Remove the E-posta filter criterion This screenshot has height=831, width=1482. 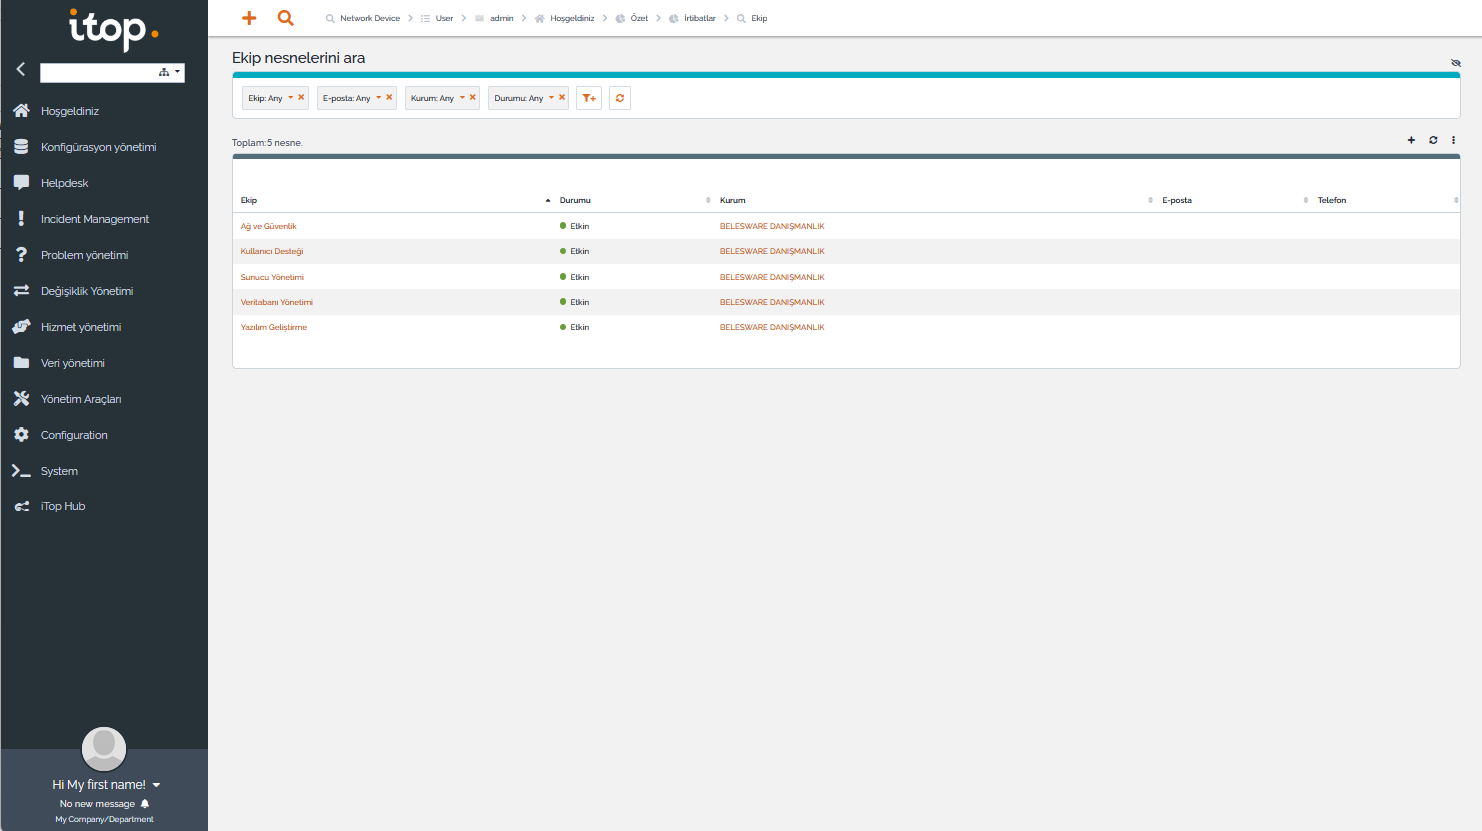pyautogui.click(x=389, y=97)
